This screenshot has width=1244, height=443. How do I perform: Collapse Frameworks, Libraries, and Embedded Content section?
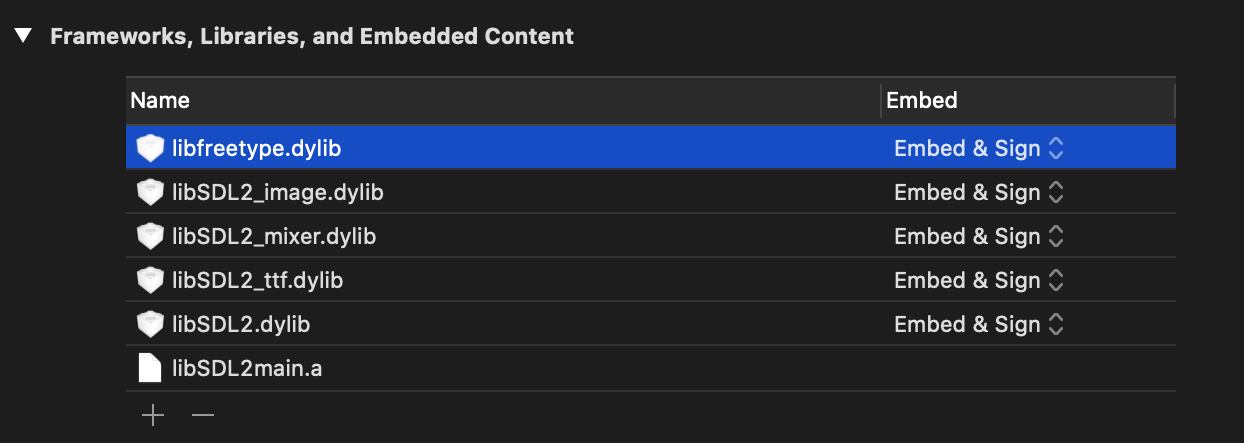(x=23, y=37)
